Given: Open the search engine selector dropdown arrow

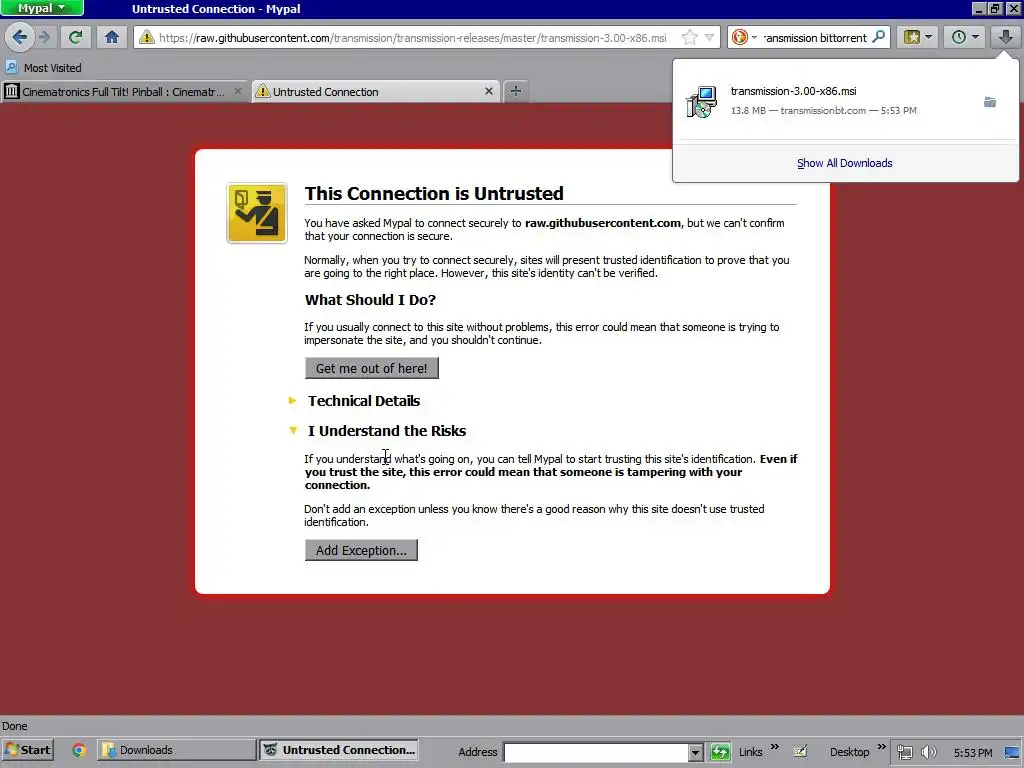Looking at the screenshot, I should tap(754, 37).
